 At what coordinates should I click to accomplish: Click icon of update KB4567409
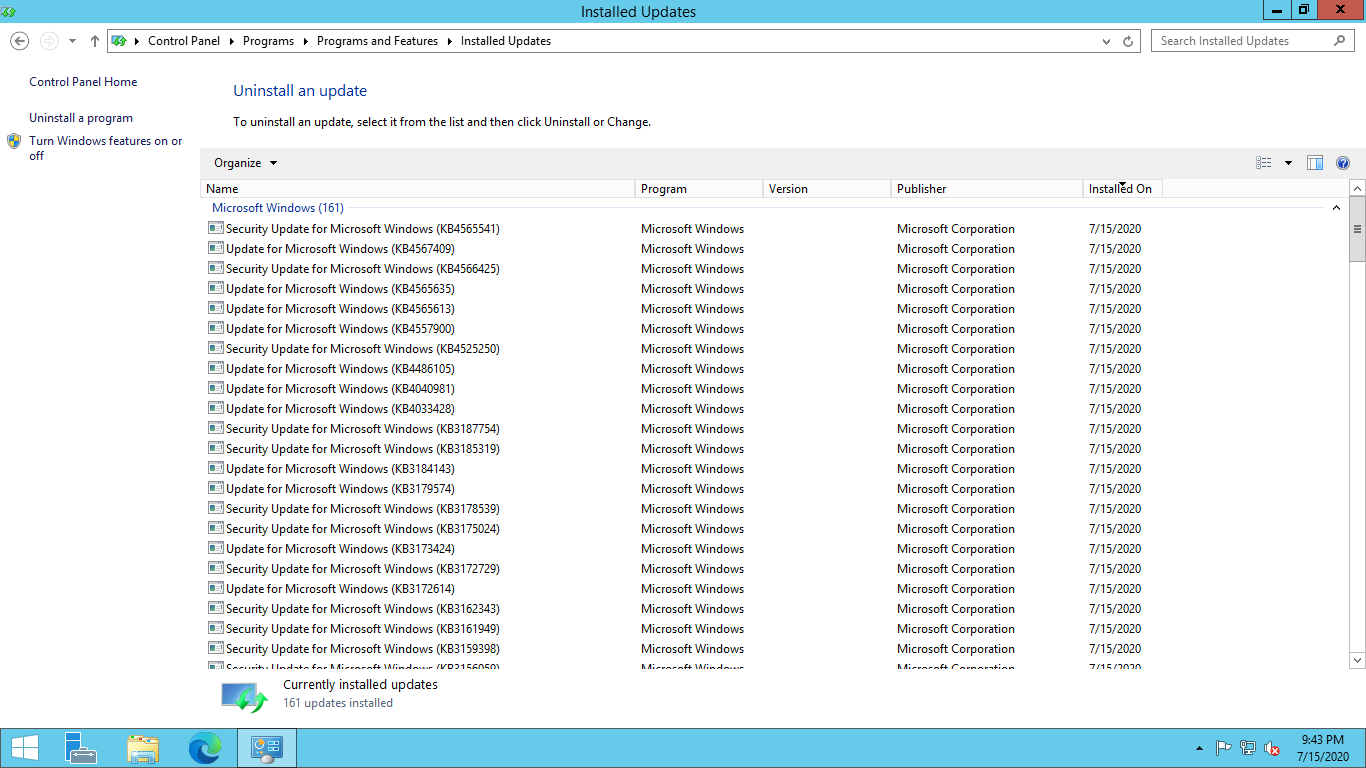tap(216, 248)
